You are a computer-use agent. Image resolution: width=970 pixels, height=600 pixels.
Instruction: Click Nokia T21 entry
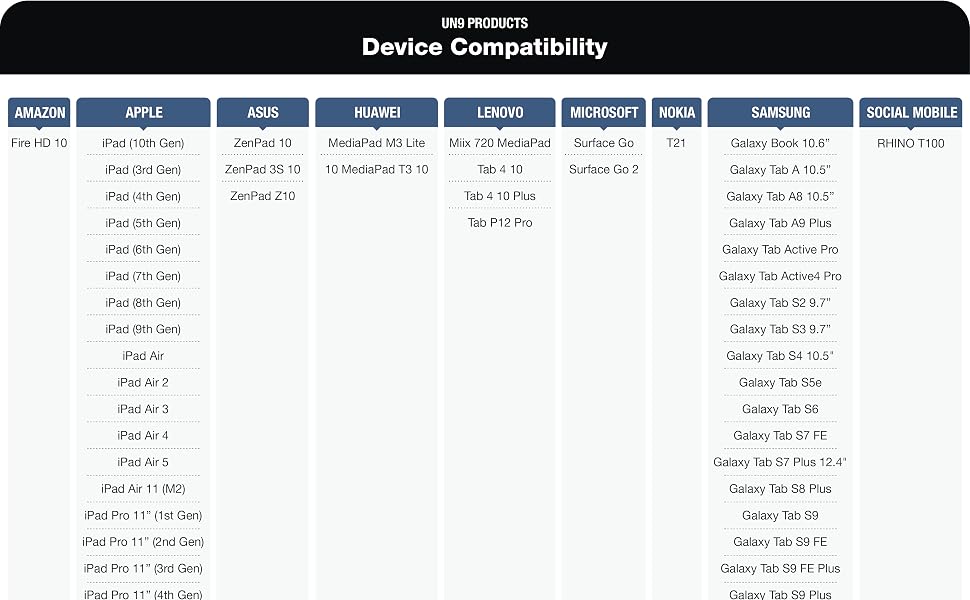pyautogui.click(x=676, y=143)
